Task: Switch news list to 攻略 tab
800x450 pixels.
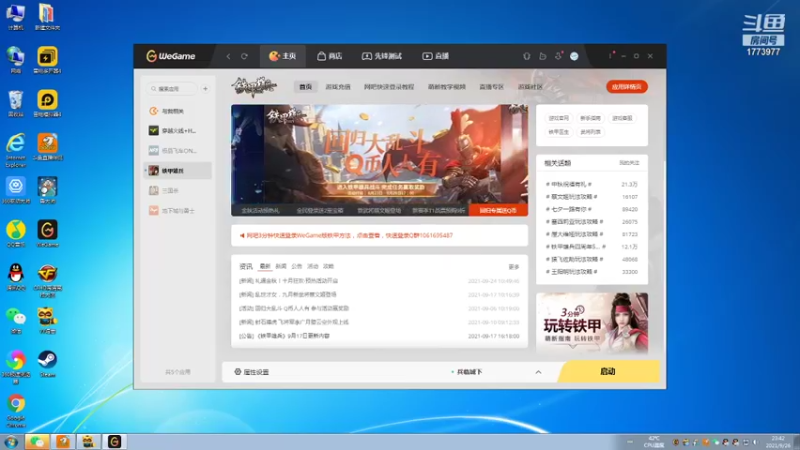Action: click(x=328, y=266)
